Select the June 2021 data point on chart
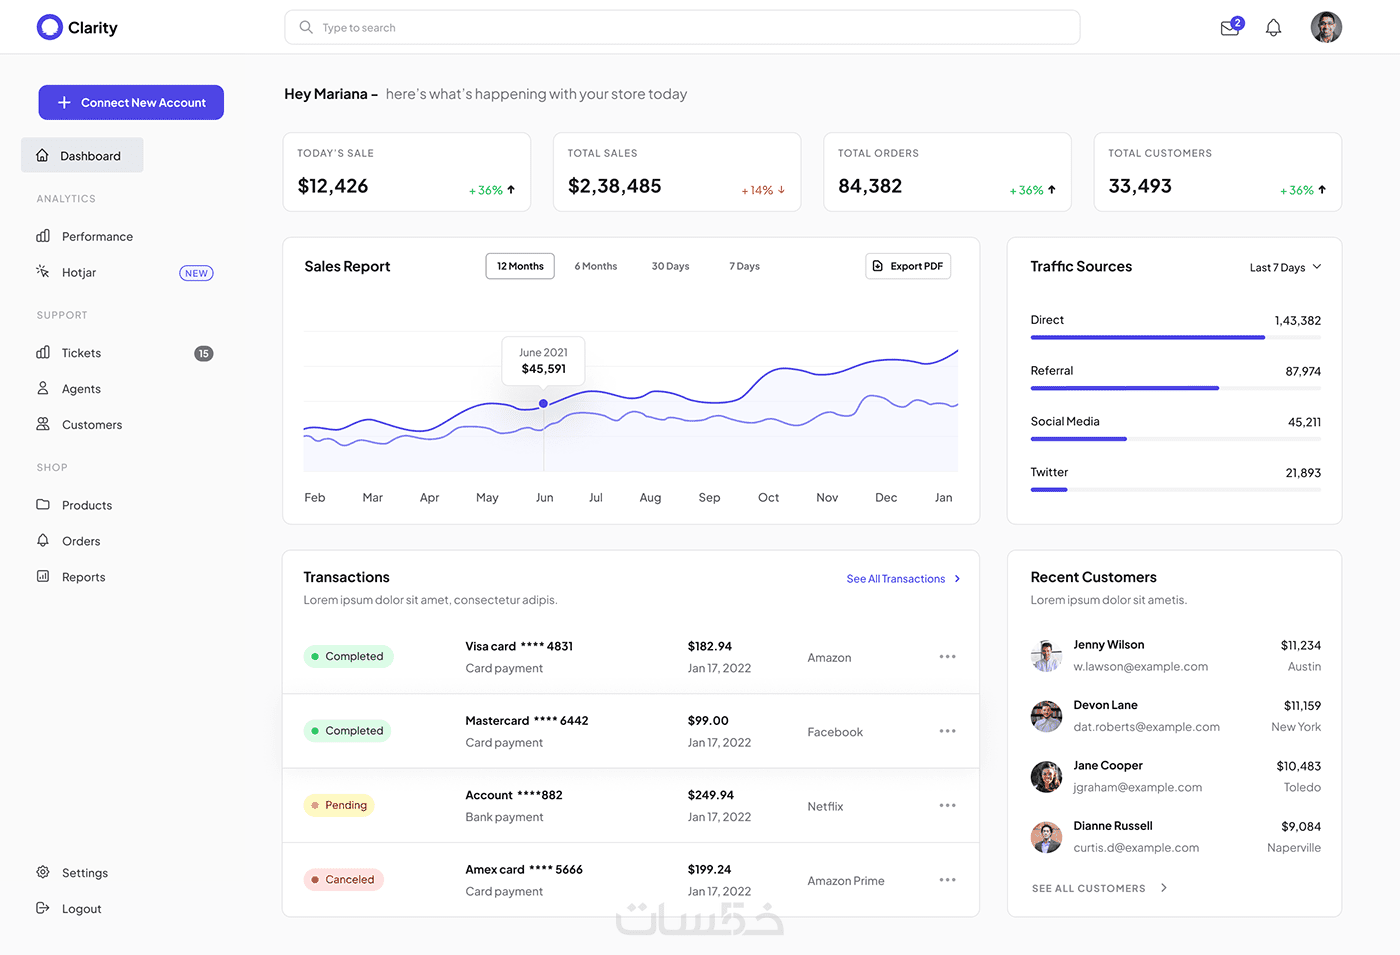 click(x=543, y=403)
